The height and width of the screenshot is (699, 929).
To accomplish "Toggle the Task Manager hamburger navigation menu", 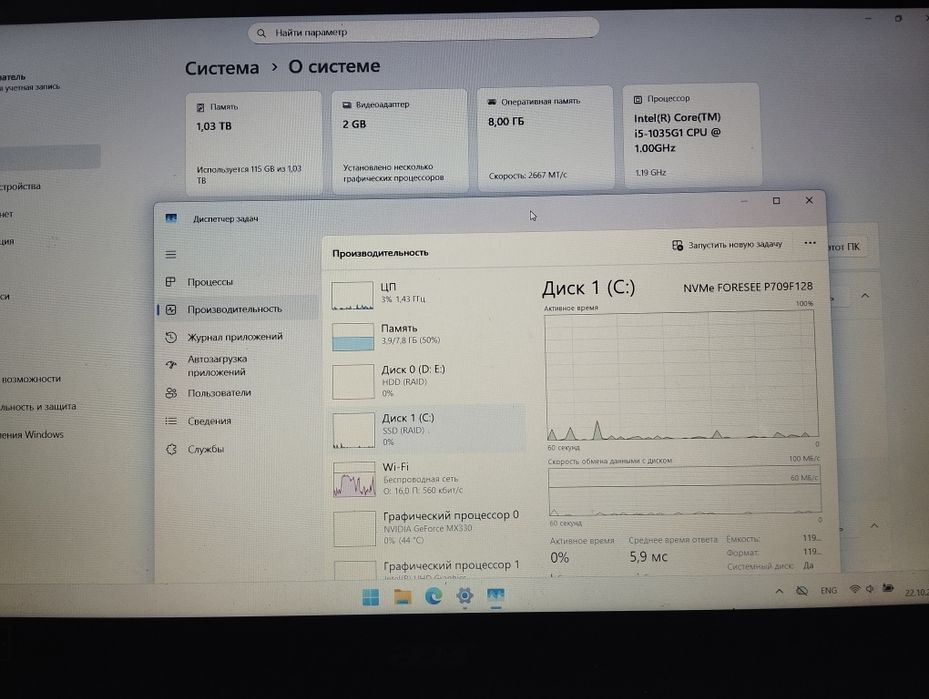I will click(171, 255).
